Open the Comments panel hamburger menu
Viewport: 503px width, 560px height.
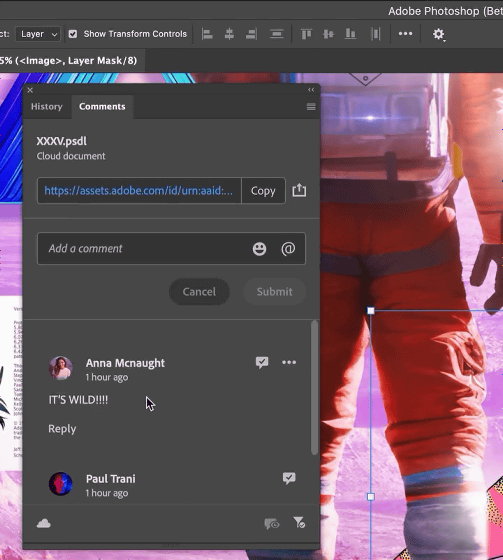(x=311, y=106)
